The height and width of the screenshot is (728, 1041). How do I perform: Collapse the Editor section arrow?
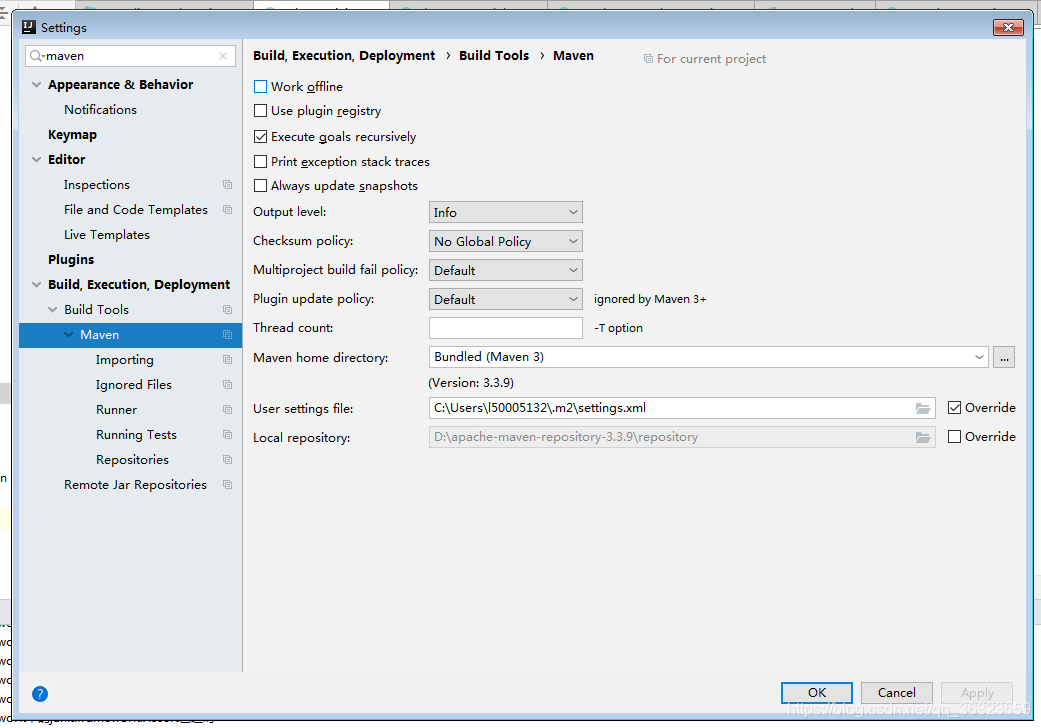[x=37, y=160]
